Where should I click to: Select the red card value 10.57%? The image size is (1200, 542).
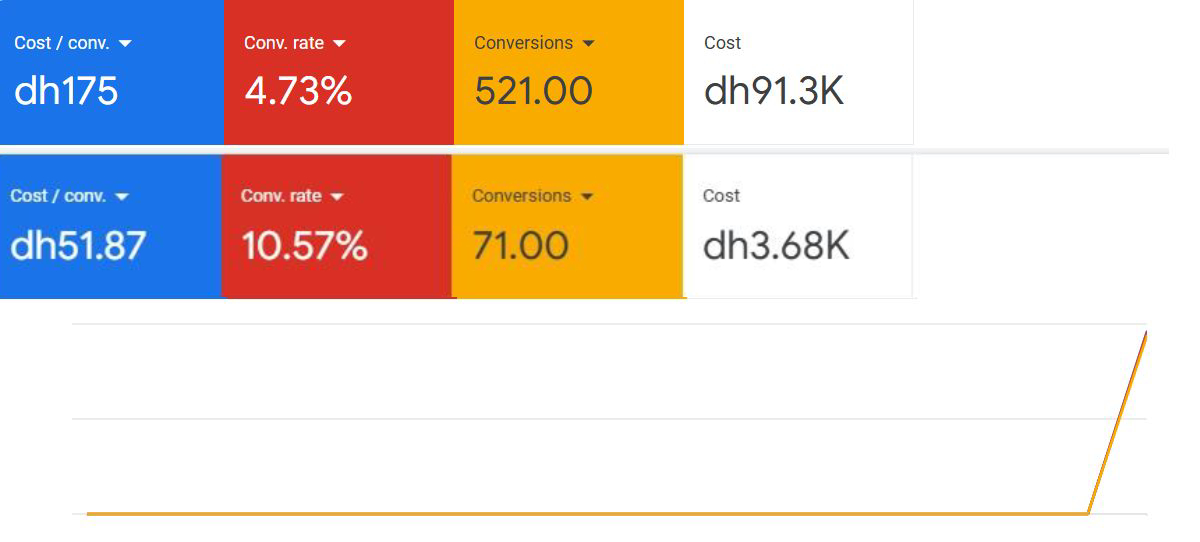pos(304,245)
